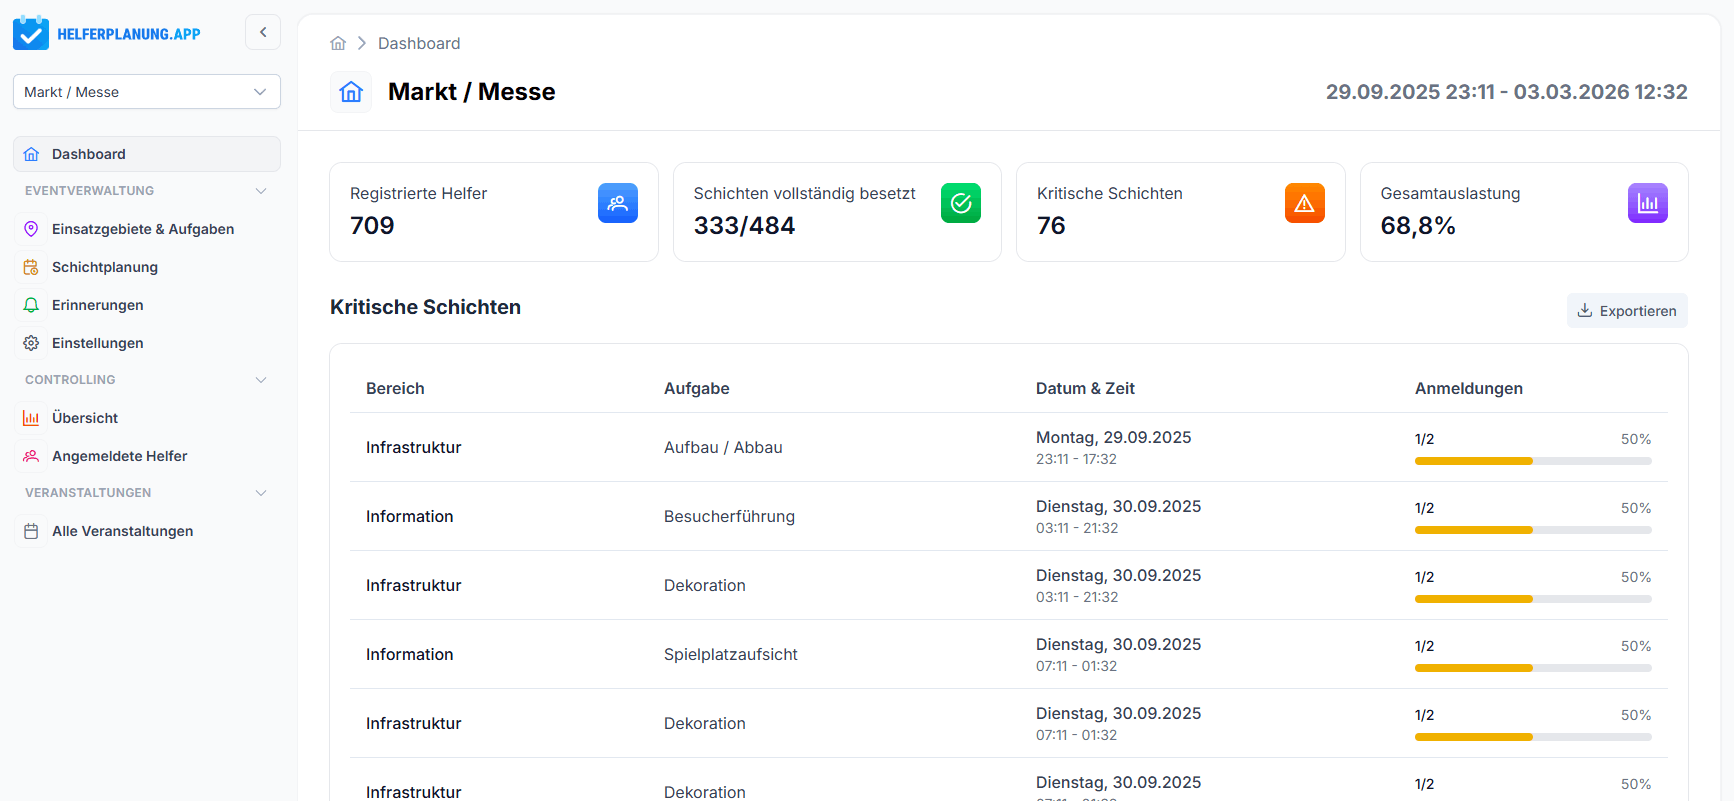
Task: Click the 1/2 count in Spielplatzaufsicht row
Action: (x=1424, y=646)
